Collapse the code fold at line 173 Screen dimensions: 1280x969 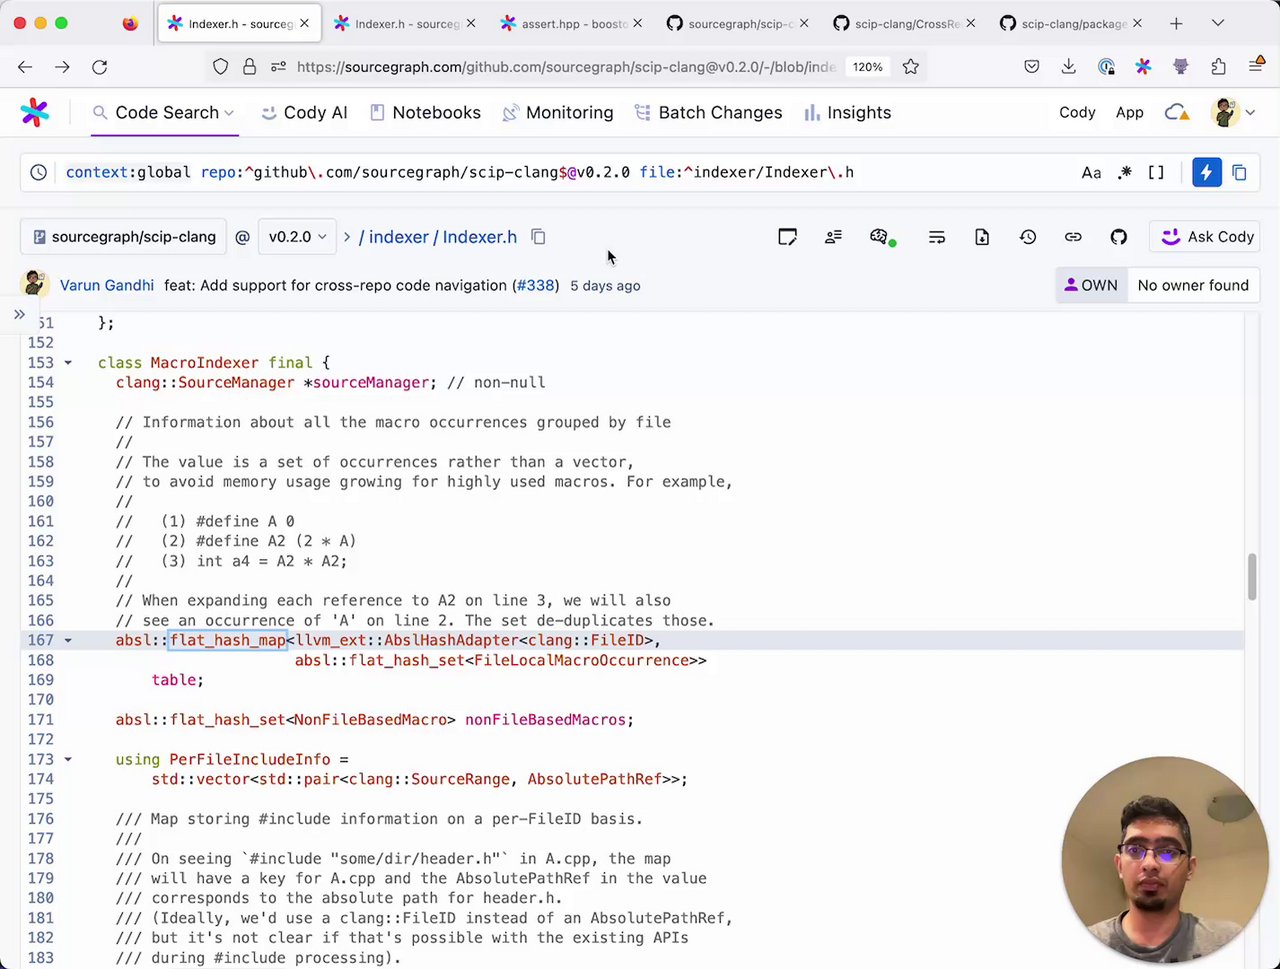tap(68, 759)
